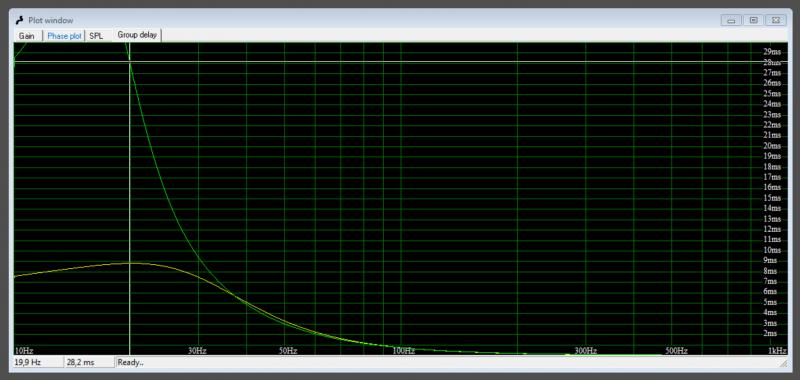Switch to the Gain tab

27,36
